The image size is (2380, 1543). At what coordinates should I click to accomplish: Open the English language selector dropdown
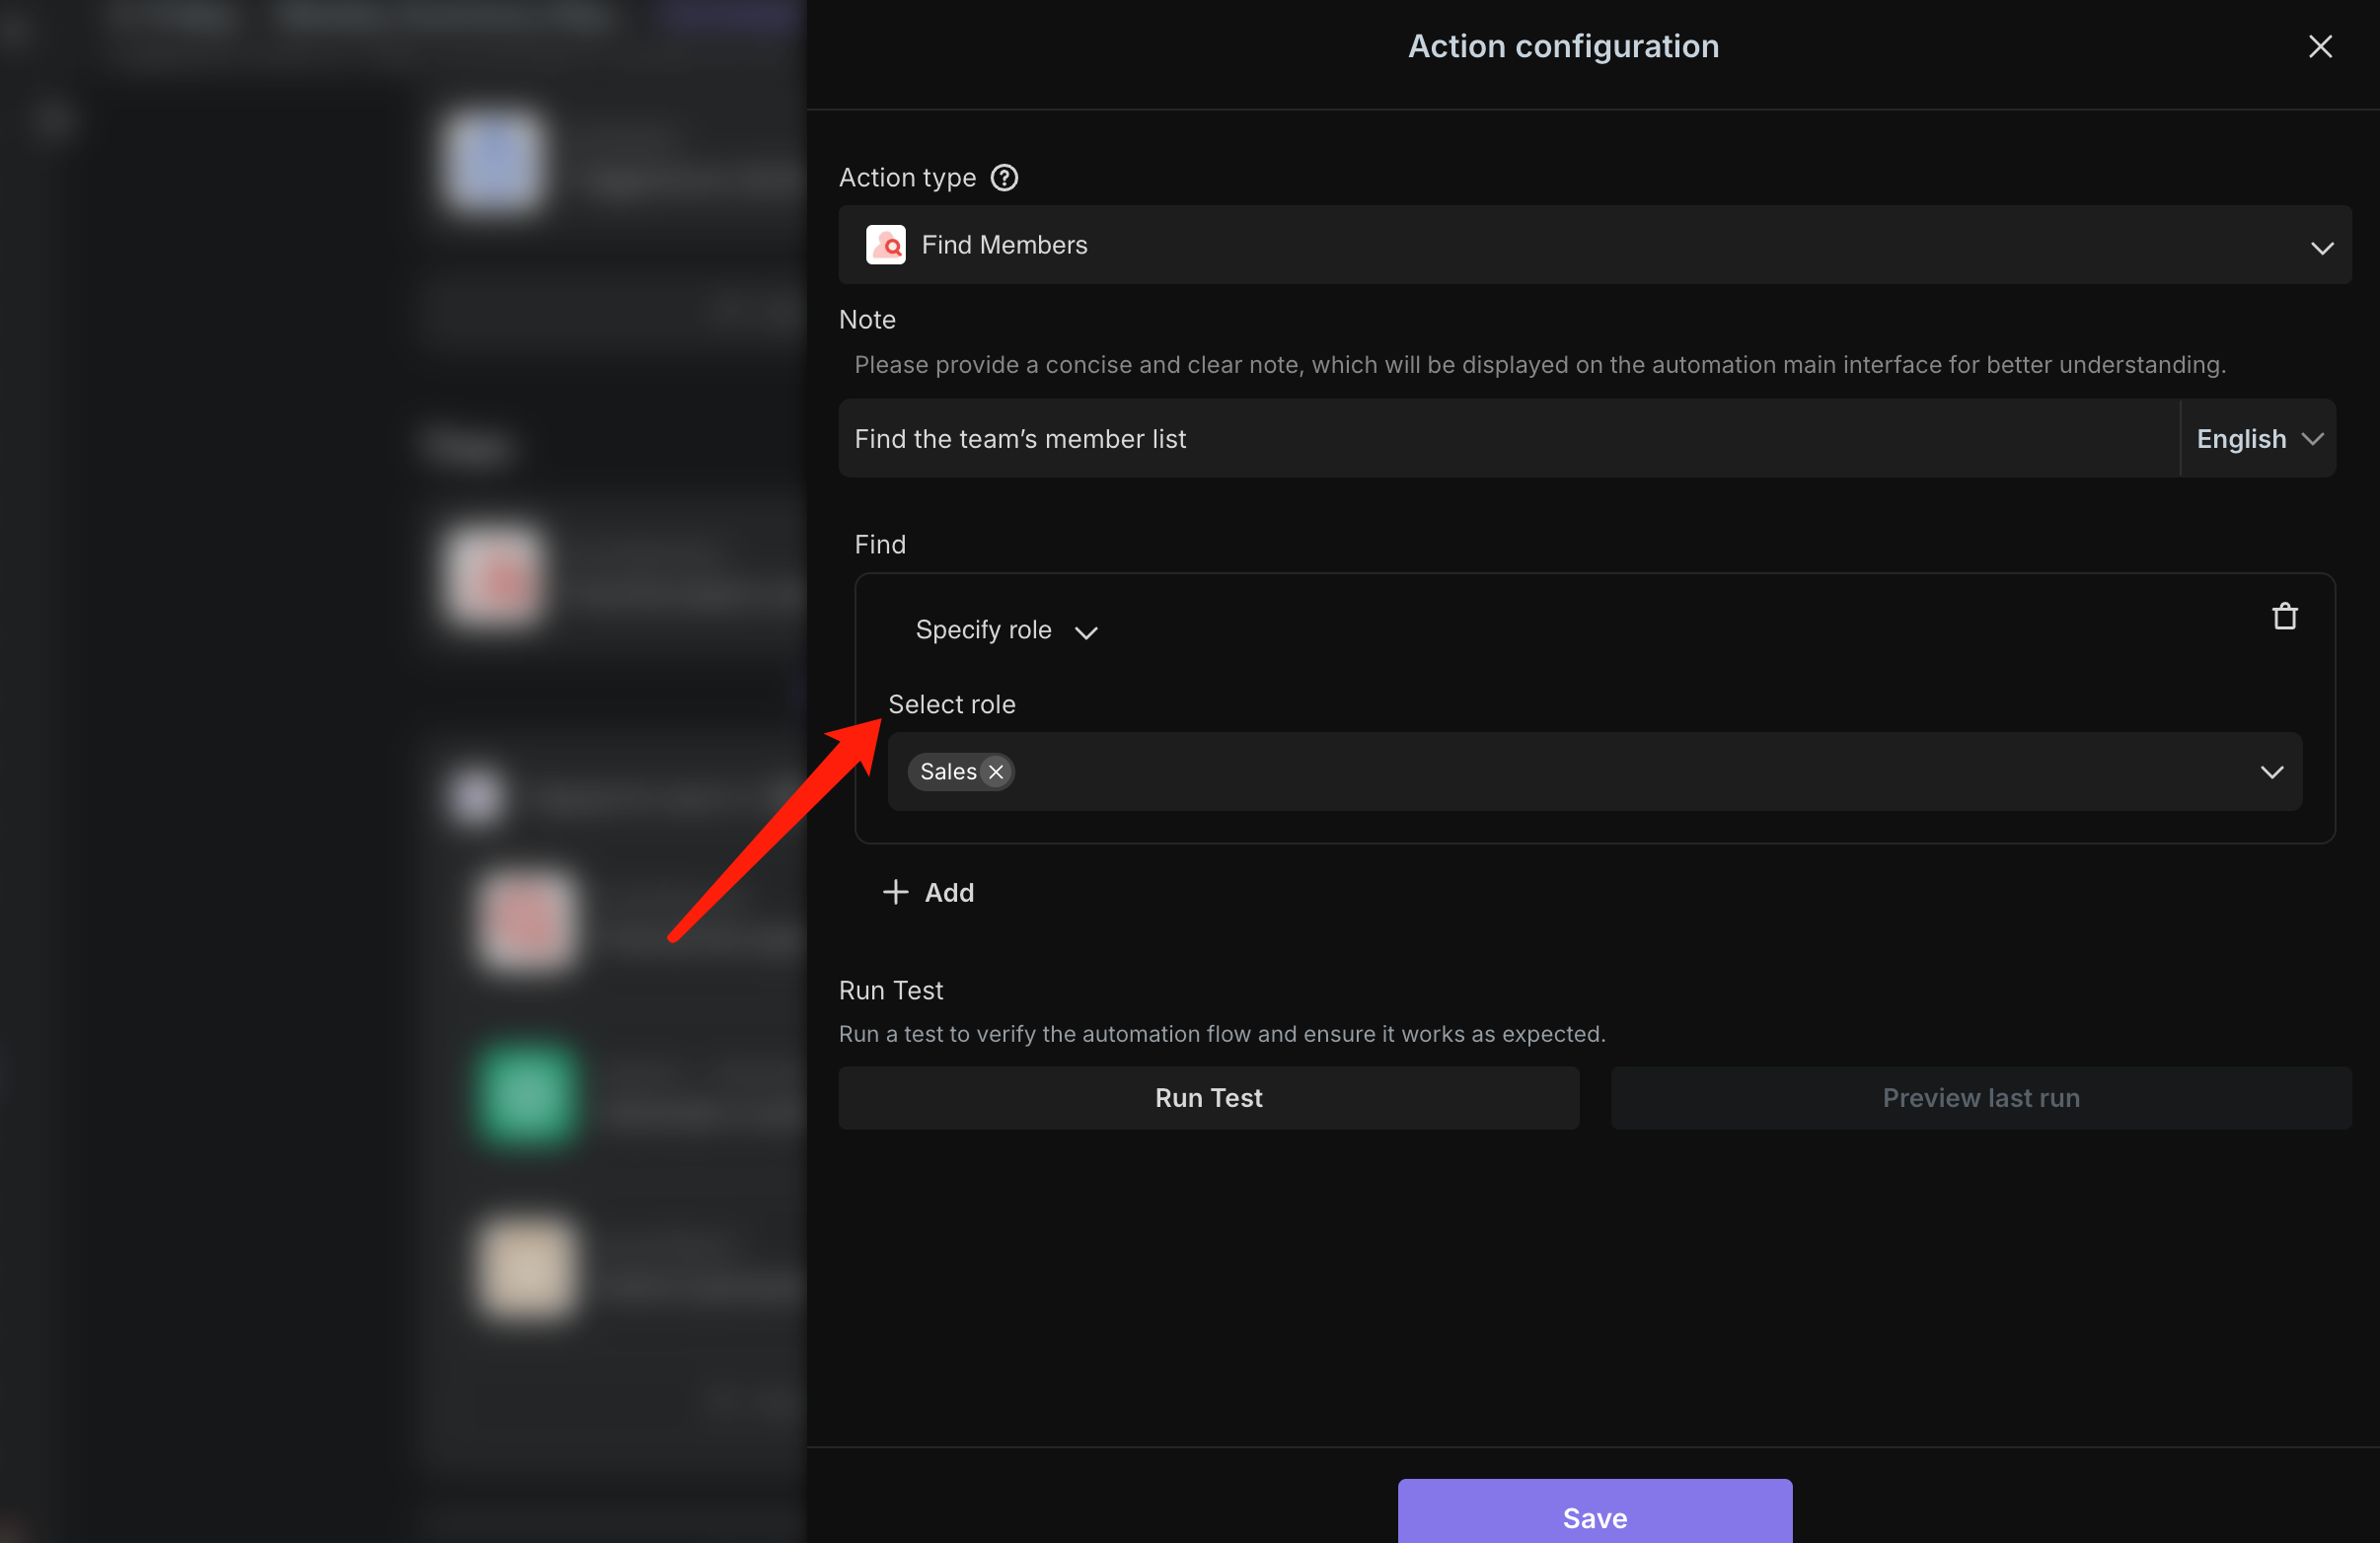[2257, 437]
